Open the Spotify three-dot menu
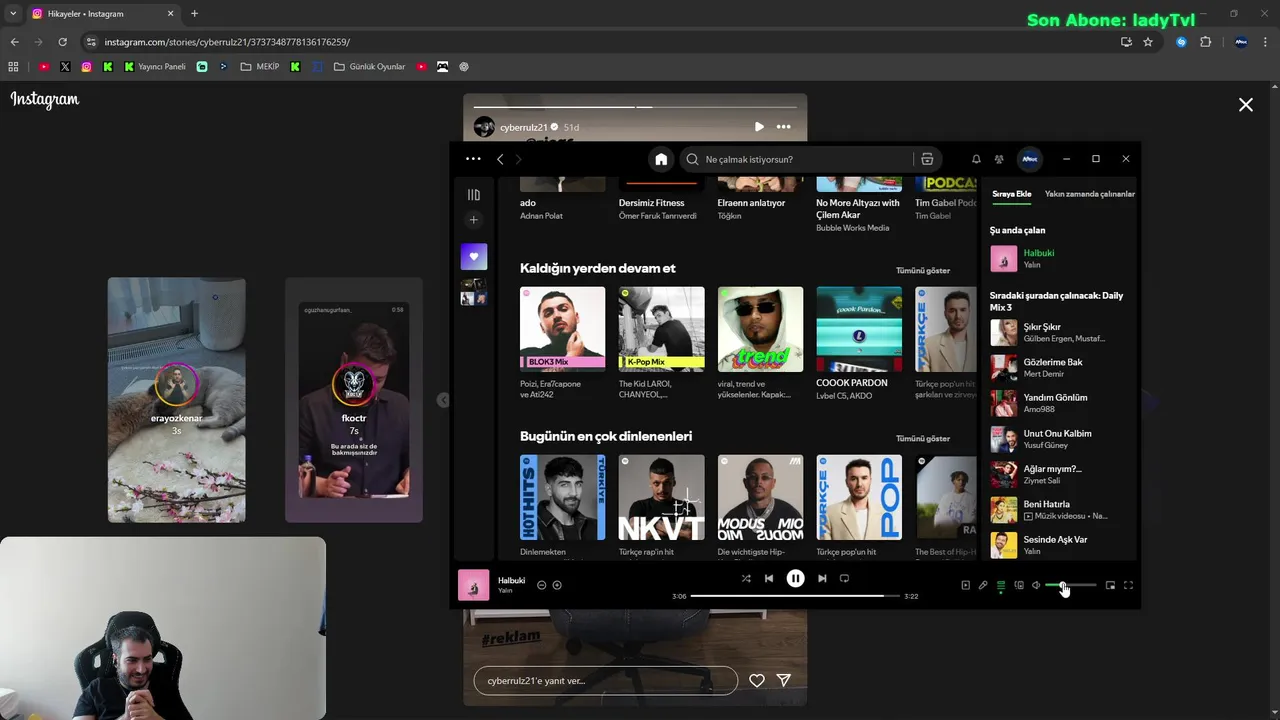 [473, 159]
